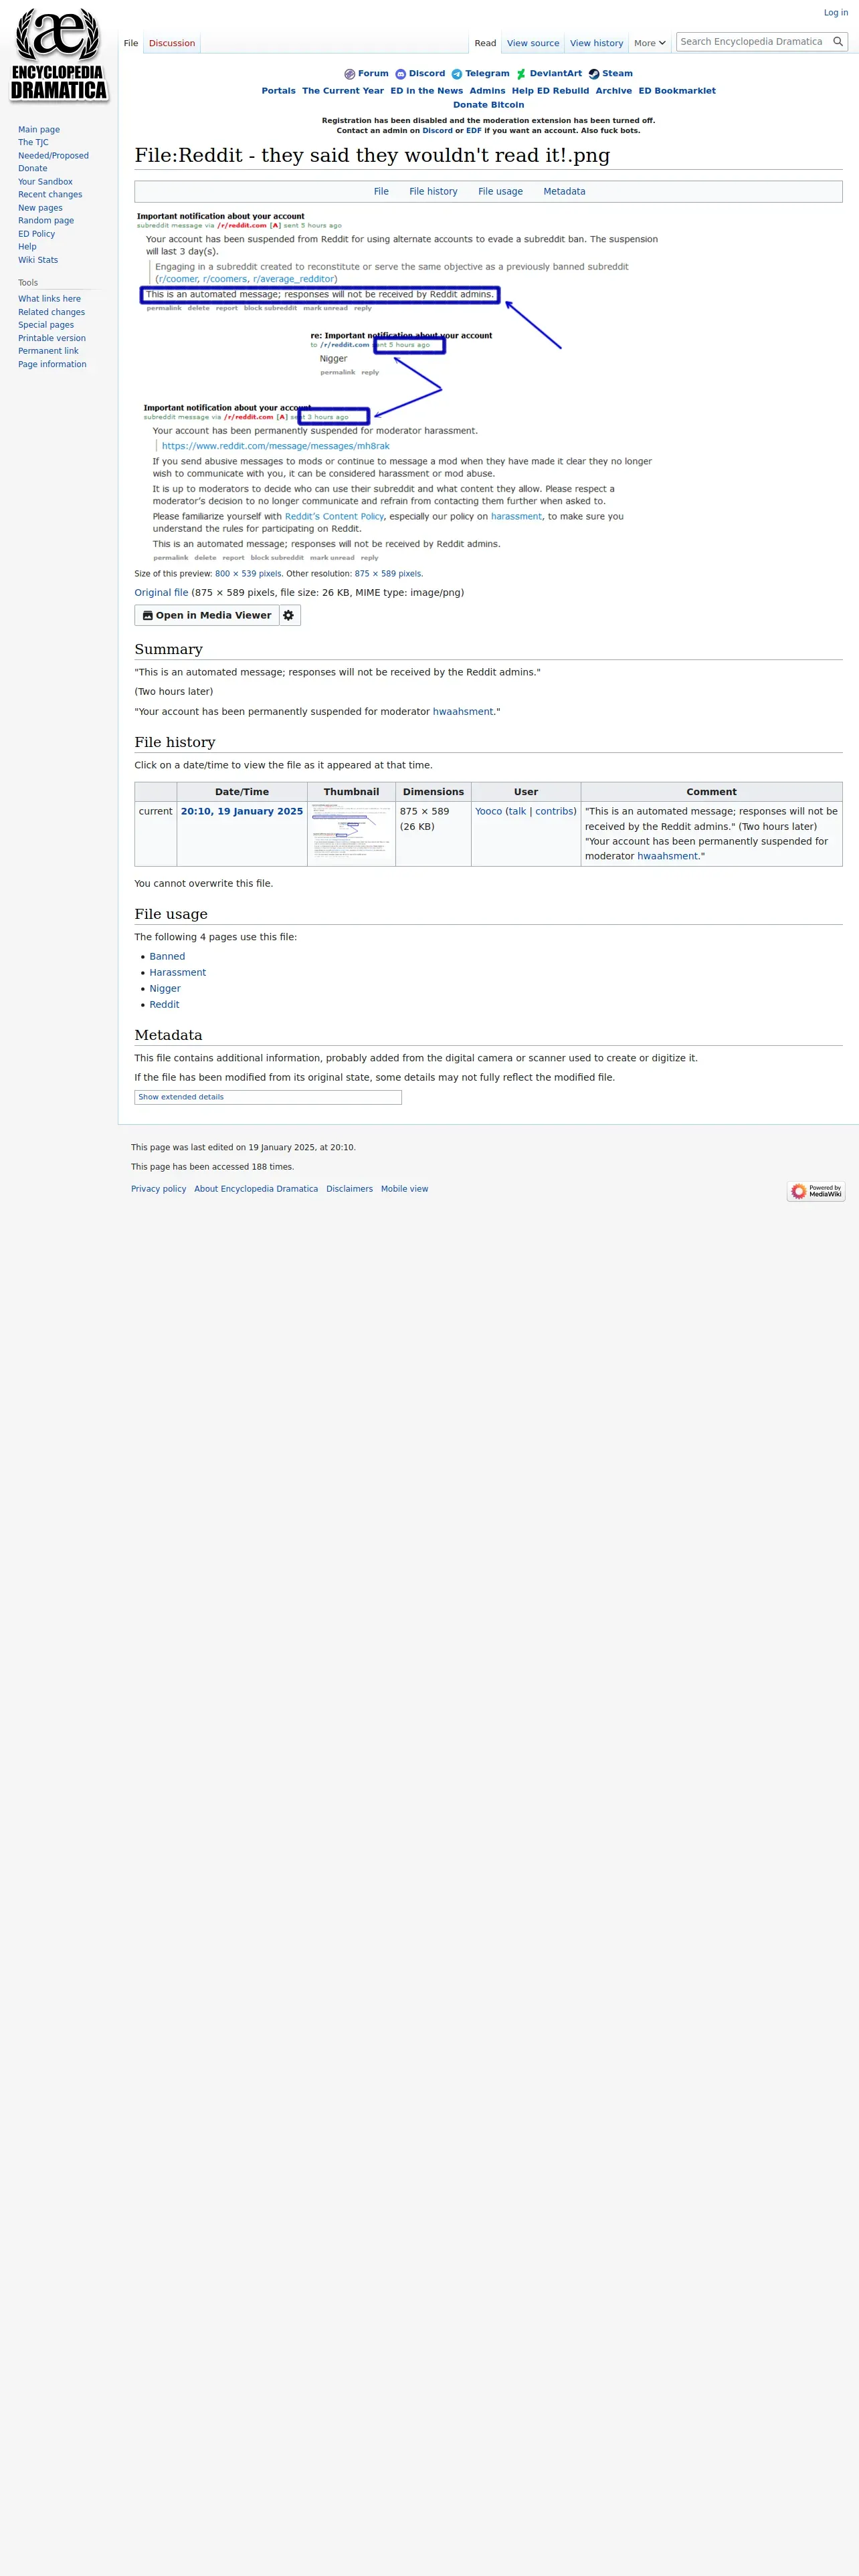Open Yooco's contribs link
The width and height of the screenshot is (859, 2576).
pyautogui.click(x=553, y=812)
